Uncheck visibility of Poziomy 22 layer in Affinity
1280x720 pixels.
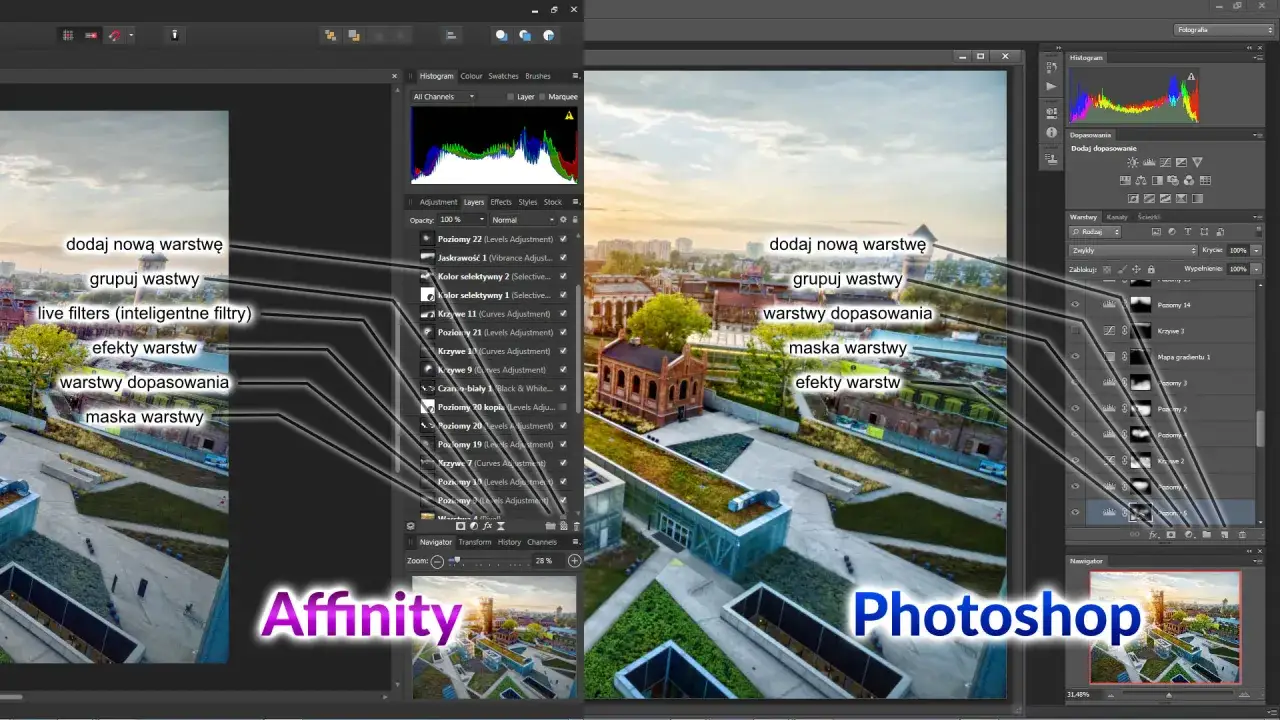pyautogui.click(x=564, y=239)
